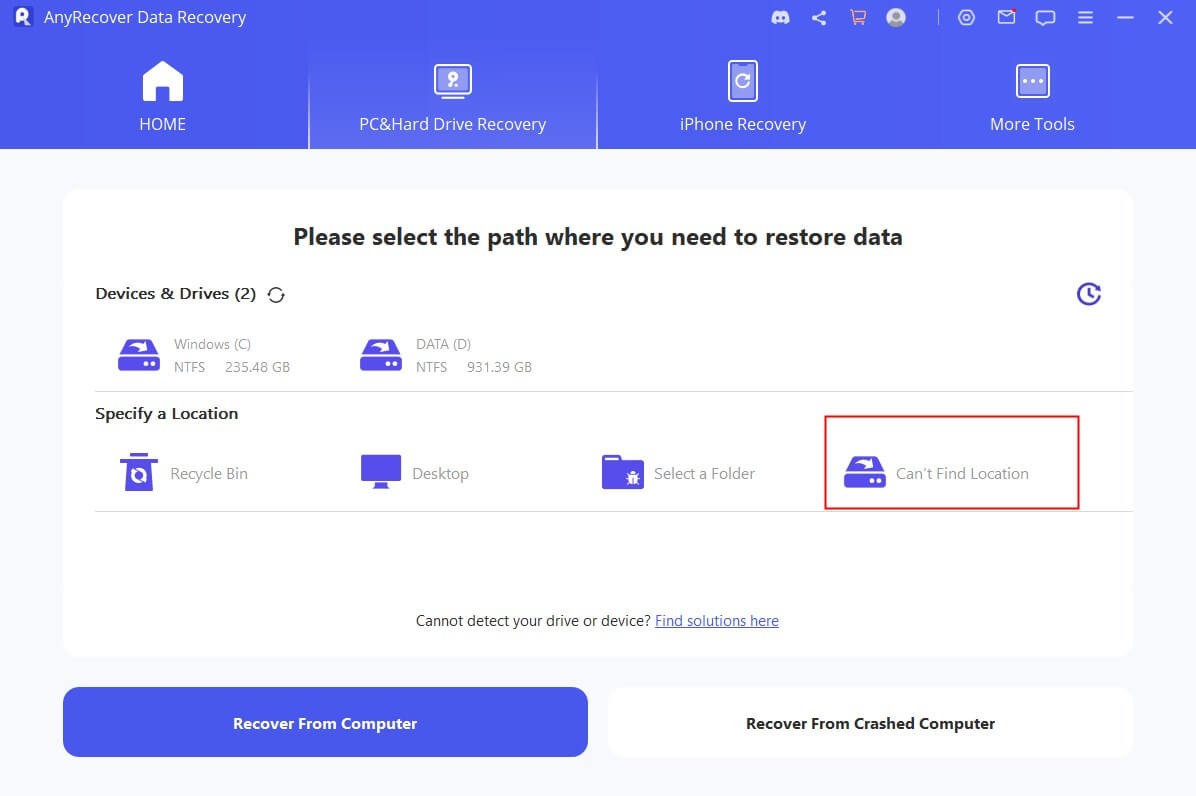Screen dimensions: 1196x796
Task: Open the feedback chat bubble icon
Action: [x=1046, y=17]
